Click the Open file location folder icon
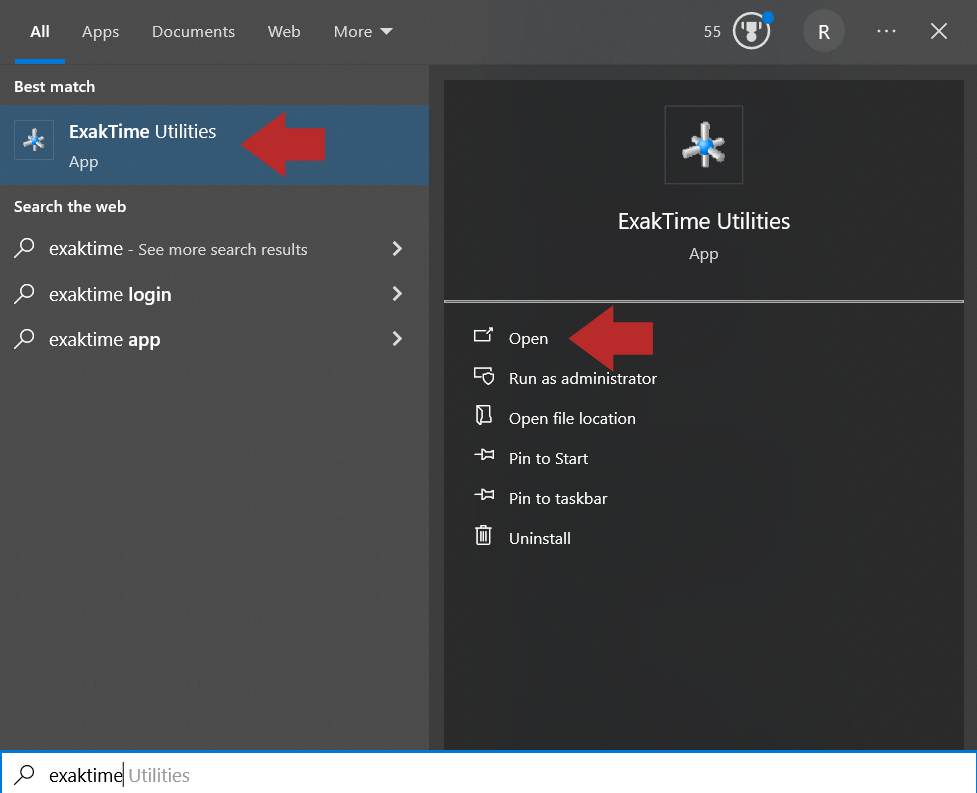The width and height of the screenshot is (977, 793). (484, 415)
